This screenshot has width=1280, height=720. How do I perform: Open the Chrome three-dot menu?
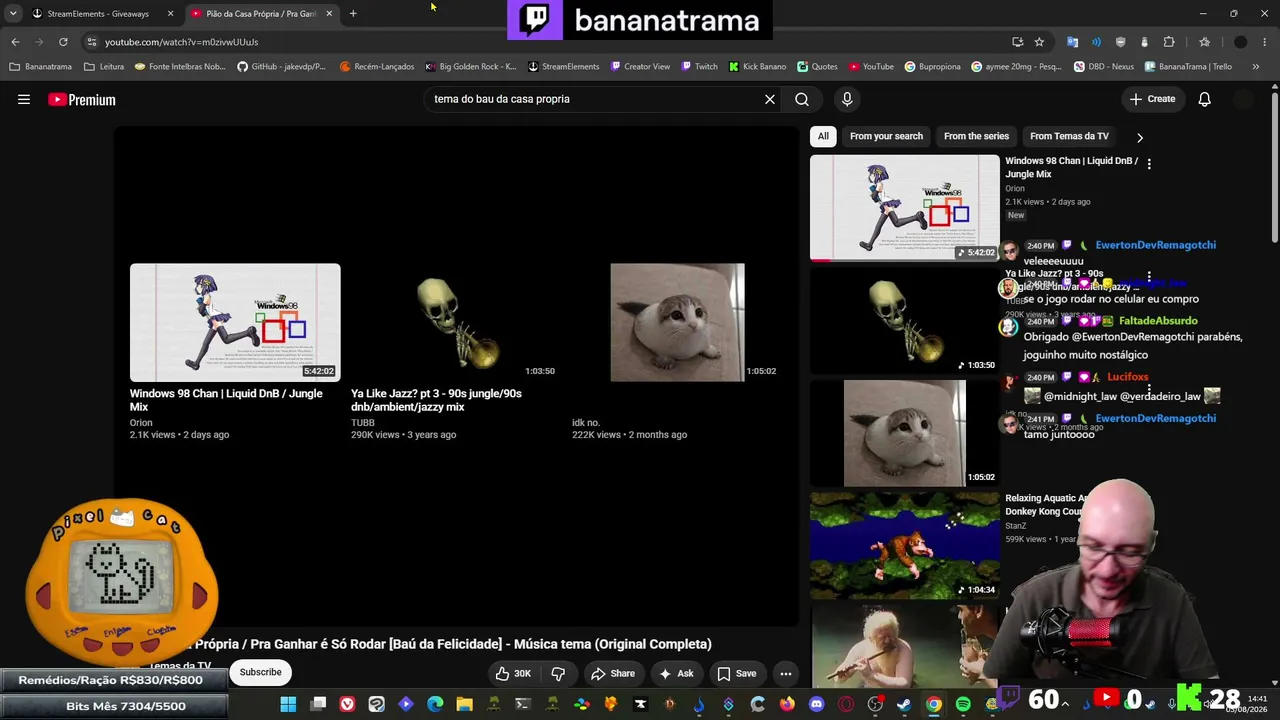click(1265, 42)
